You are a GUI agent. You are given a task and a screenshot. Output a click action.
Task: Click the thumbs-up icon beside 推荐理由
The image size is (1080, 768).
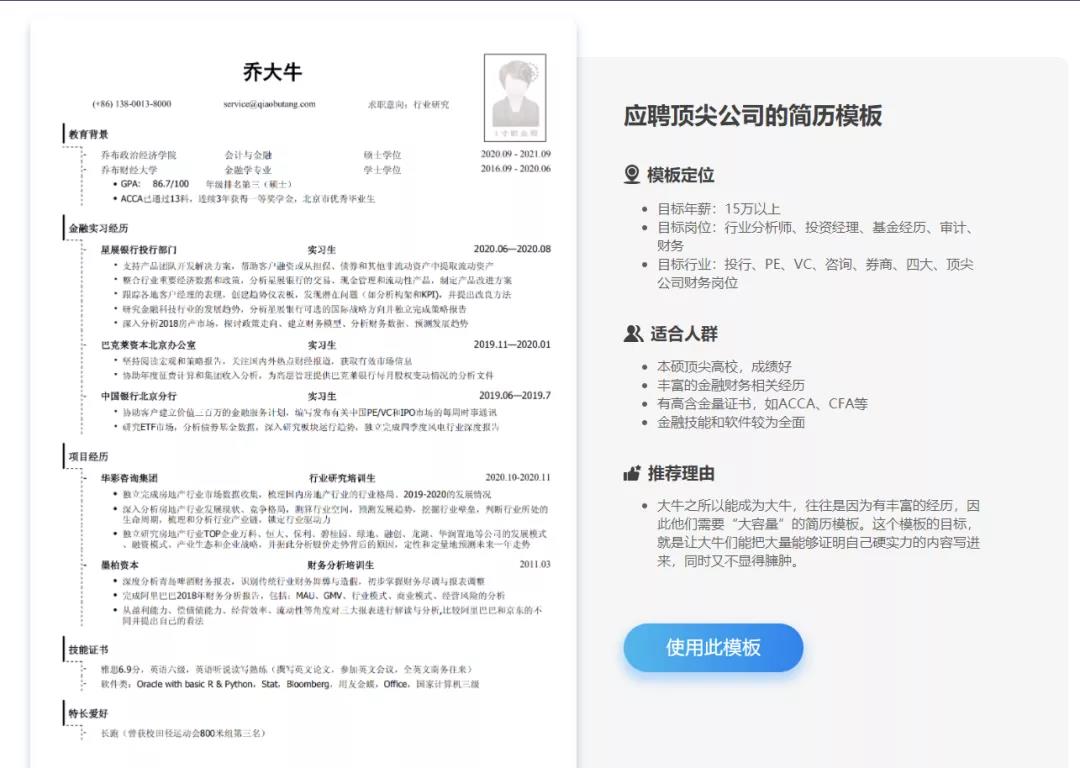click(x=632, y=473)
